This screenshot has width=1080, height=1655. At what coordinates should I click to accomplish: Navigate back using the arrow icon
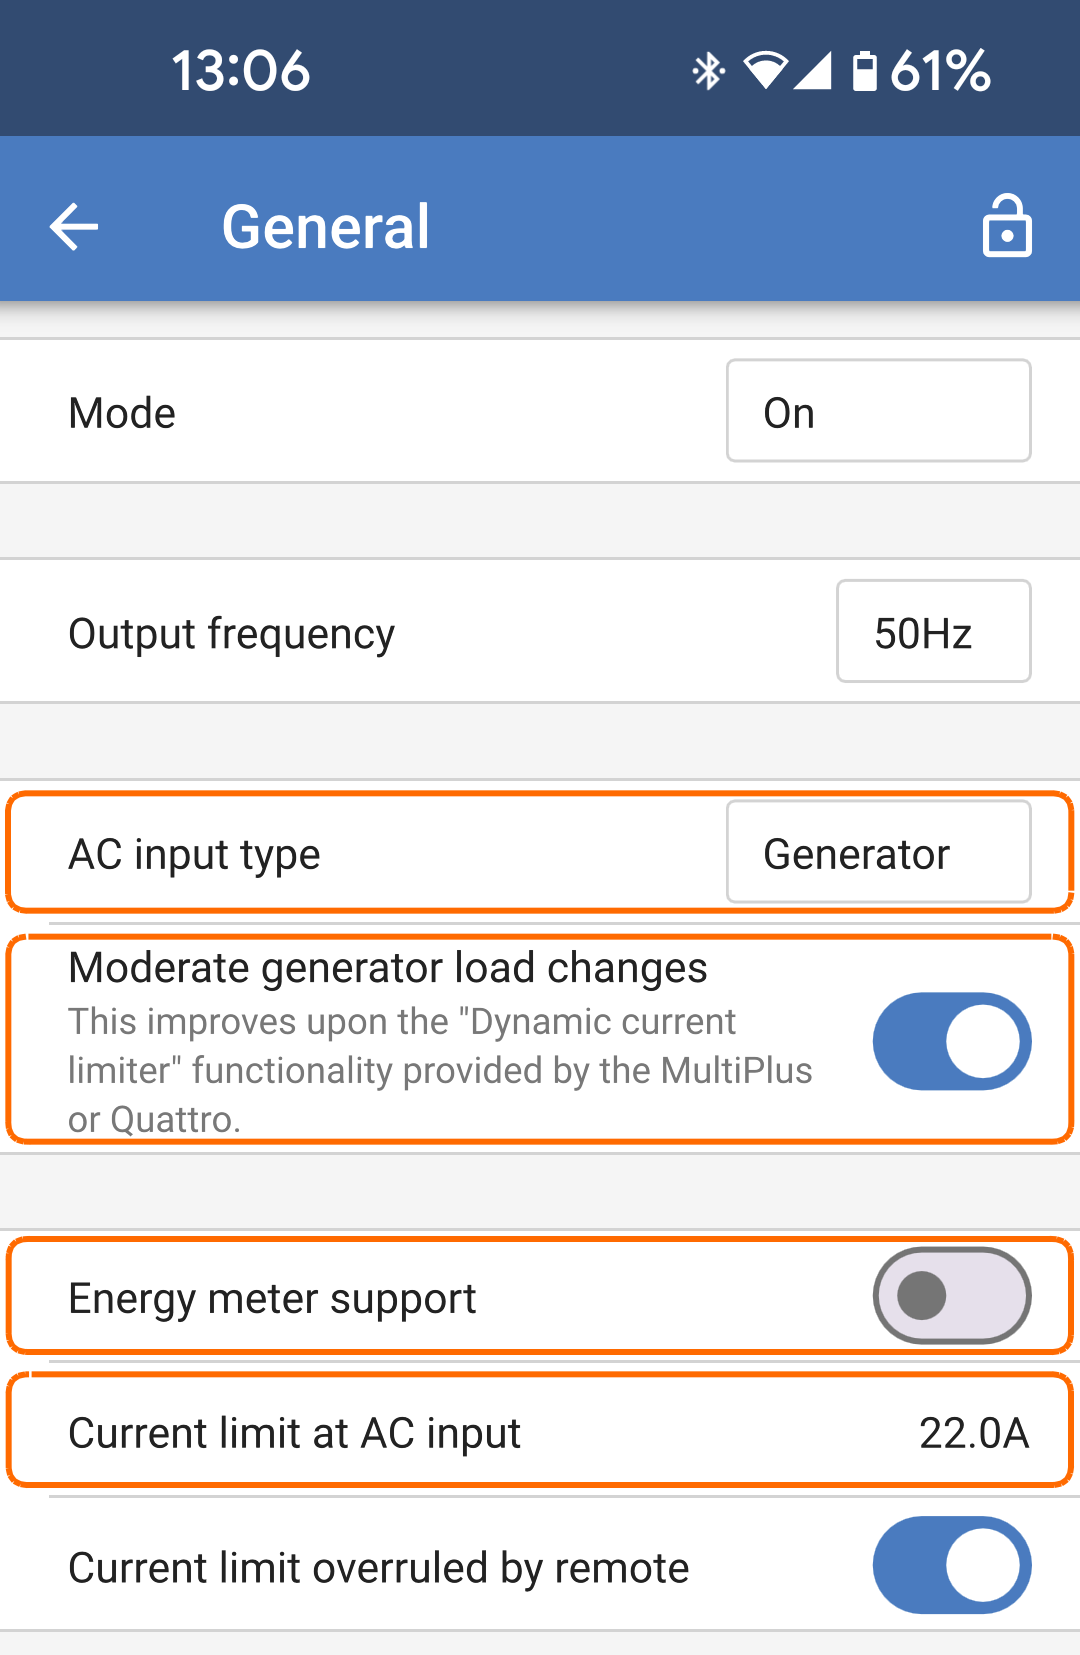coord(73,225)
